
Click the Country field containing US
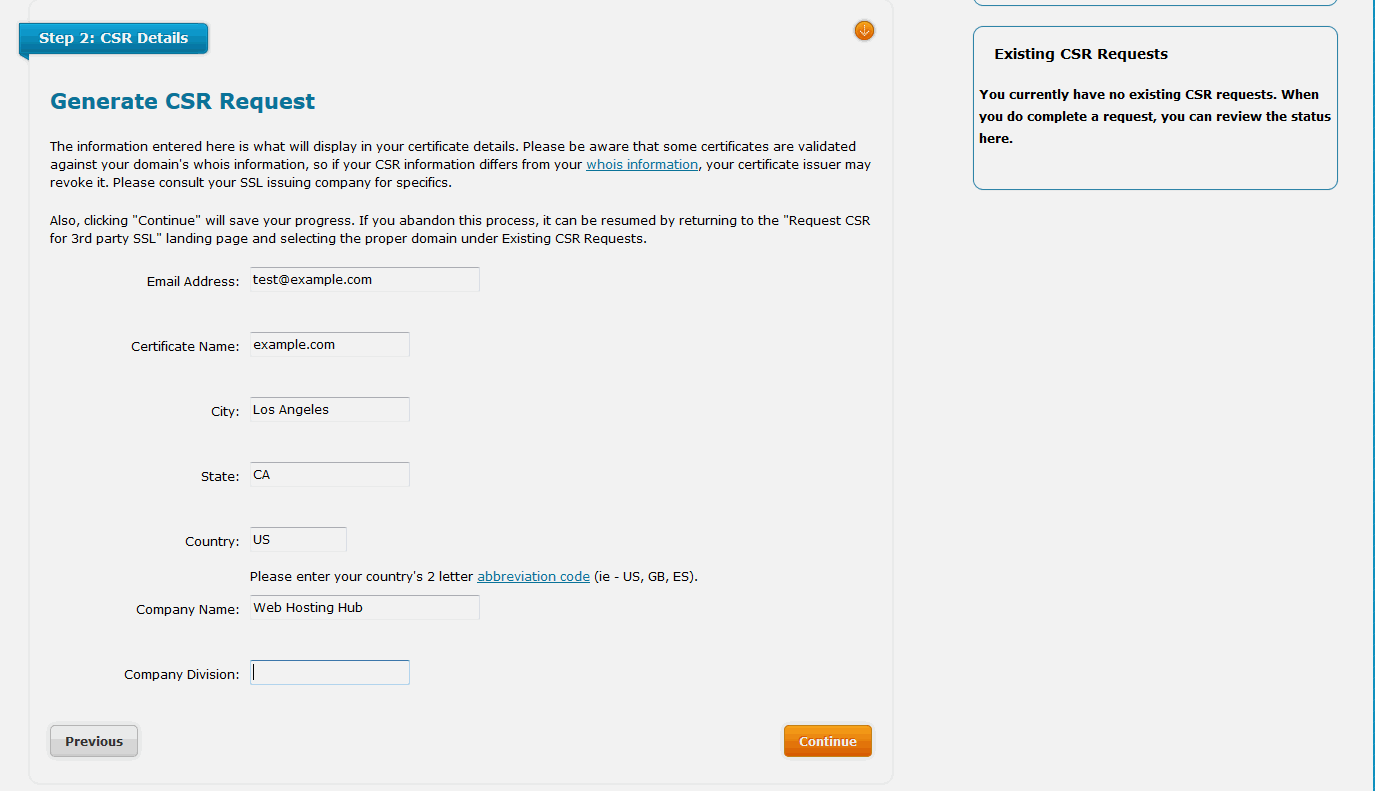298,540
